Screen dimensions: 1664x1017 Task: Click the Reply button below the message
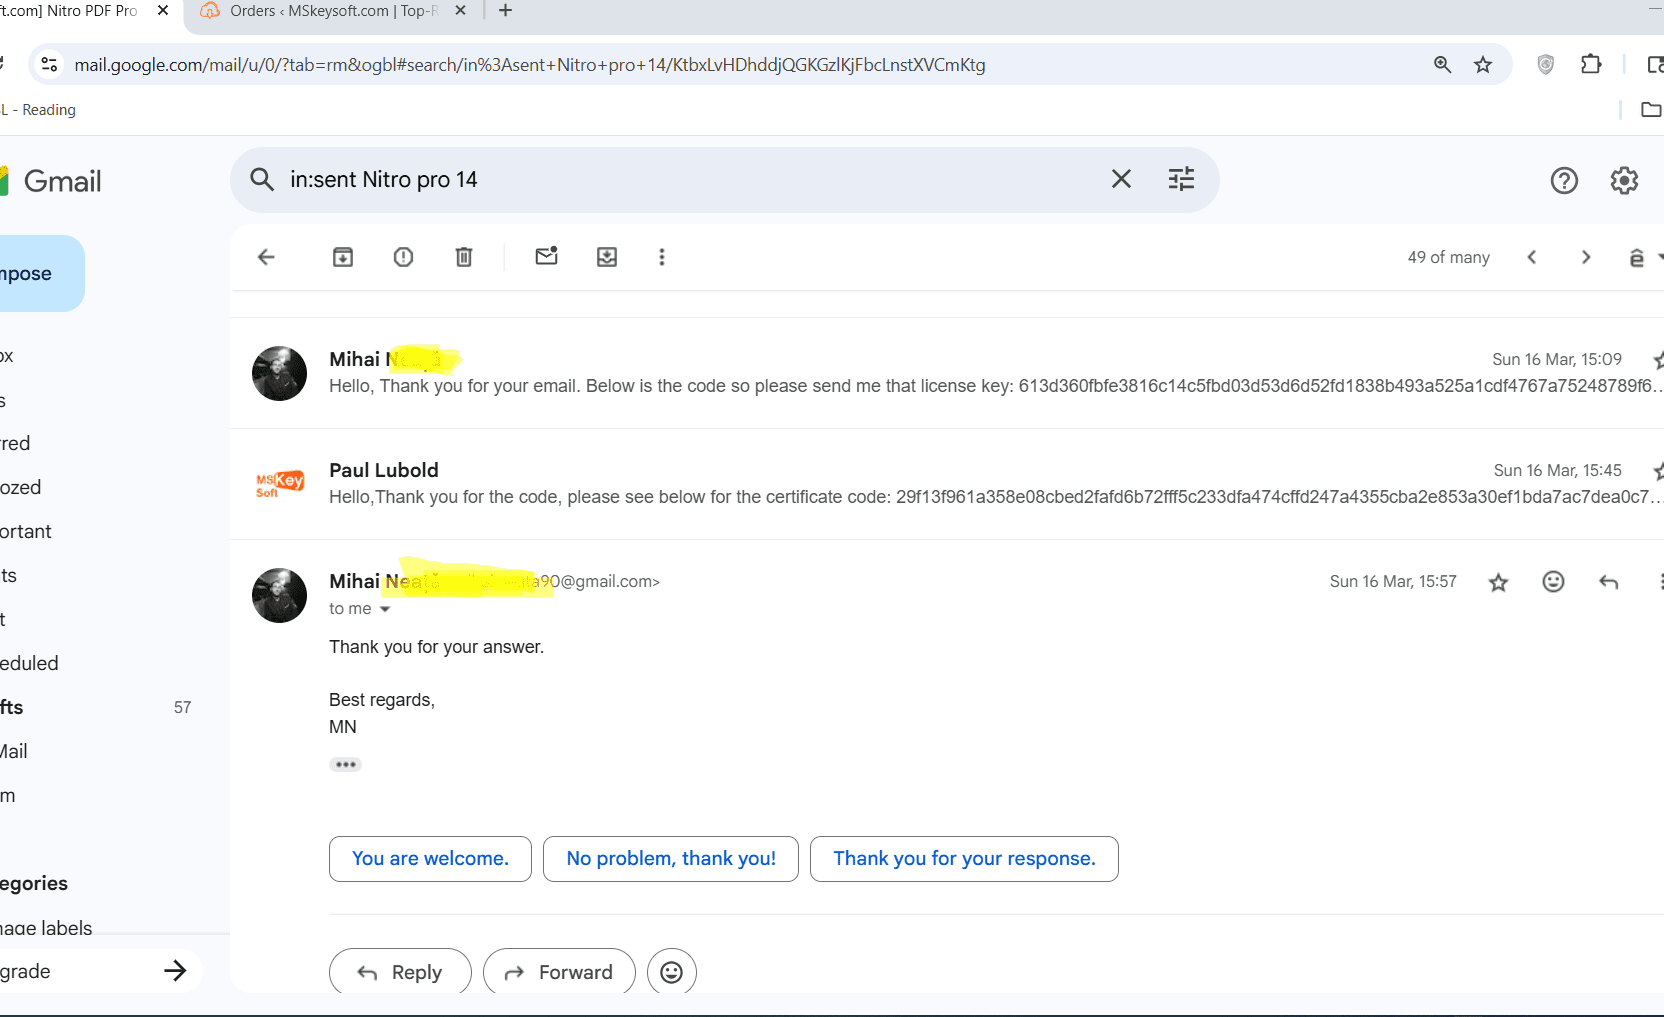tap(400, 972)
